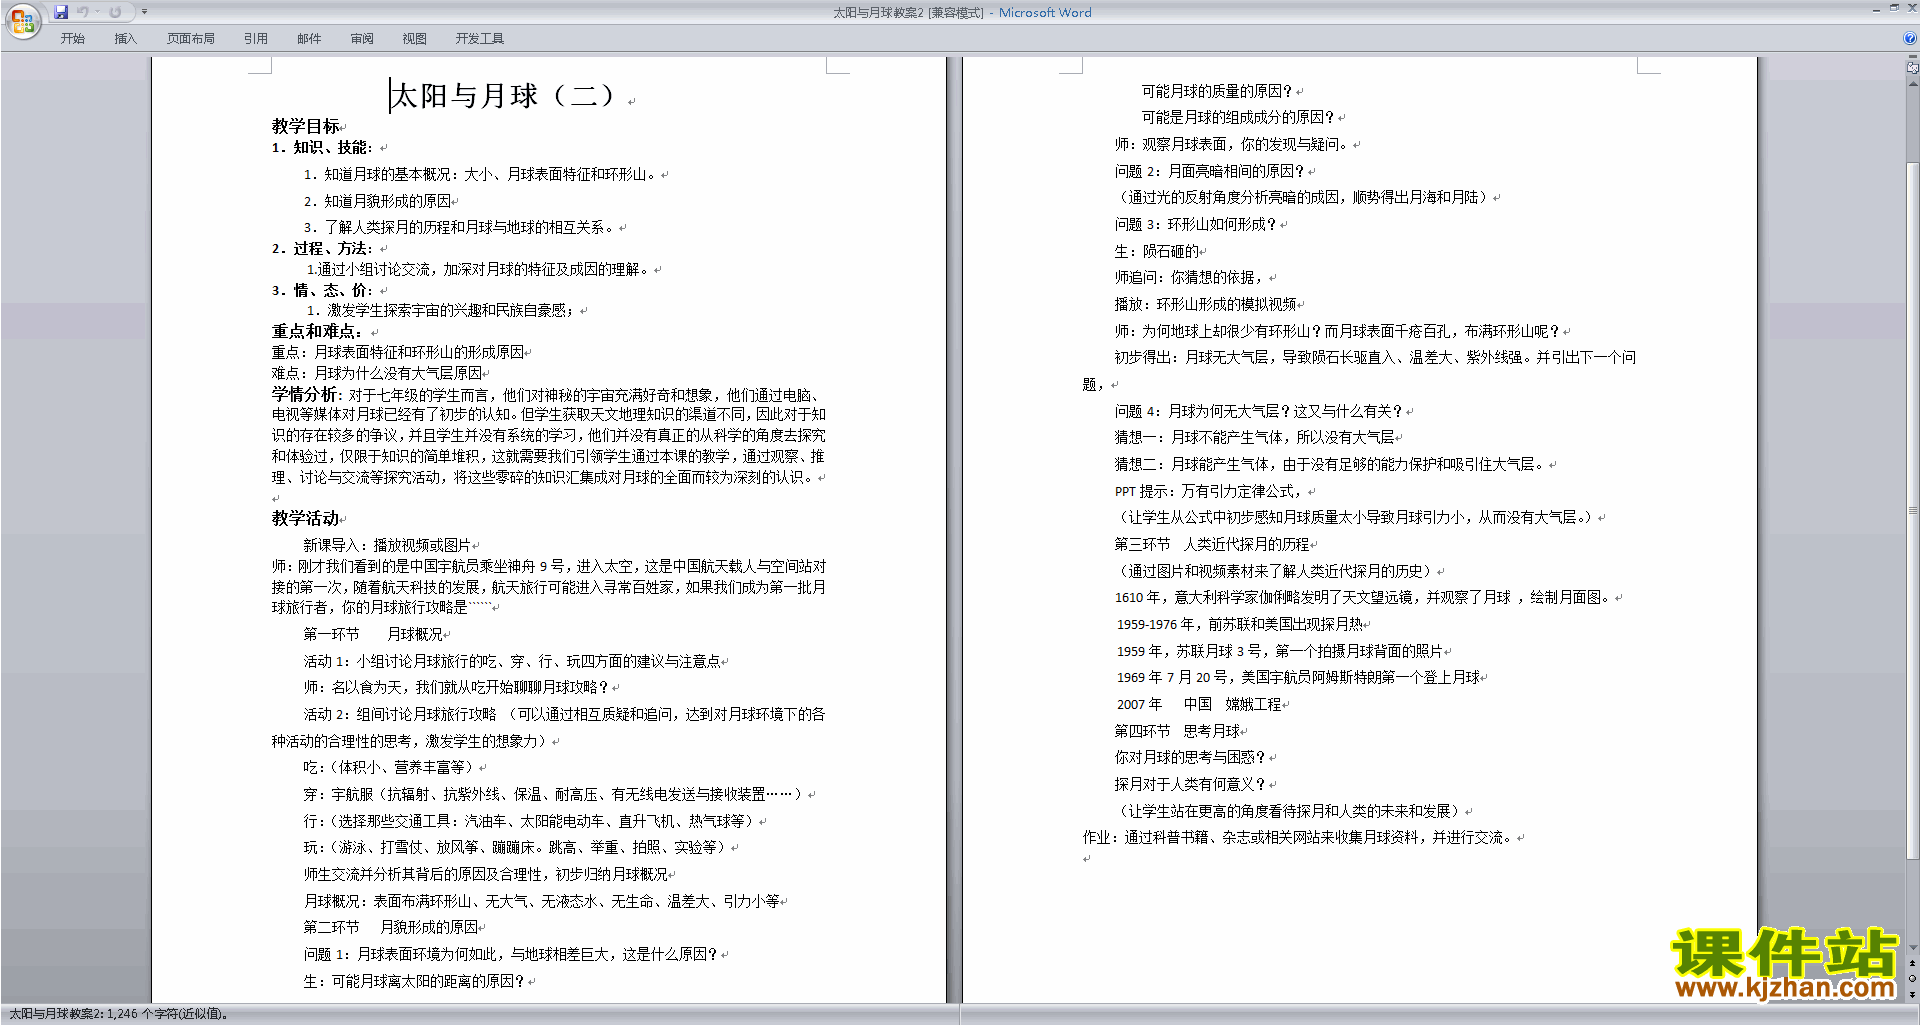Click the line 第四环节 思考月球
The image size is (1920, 1025).
(x=1177, y=731)
